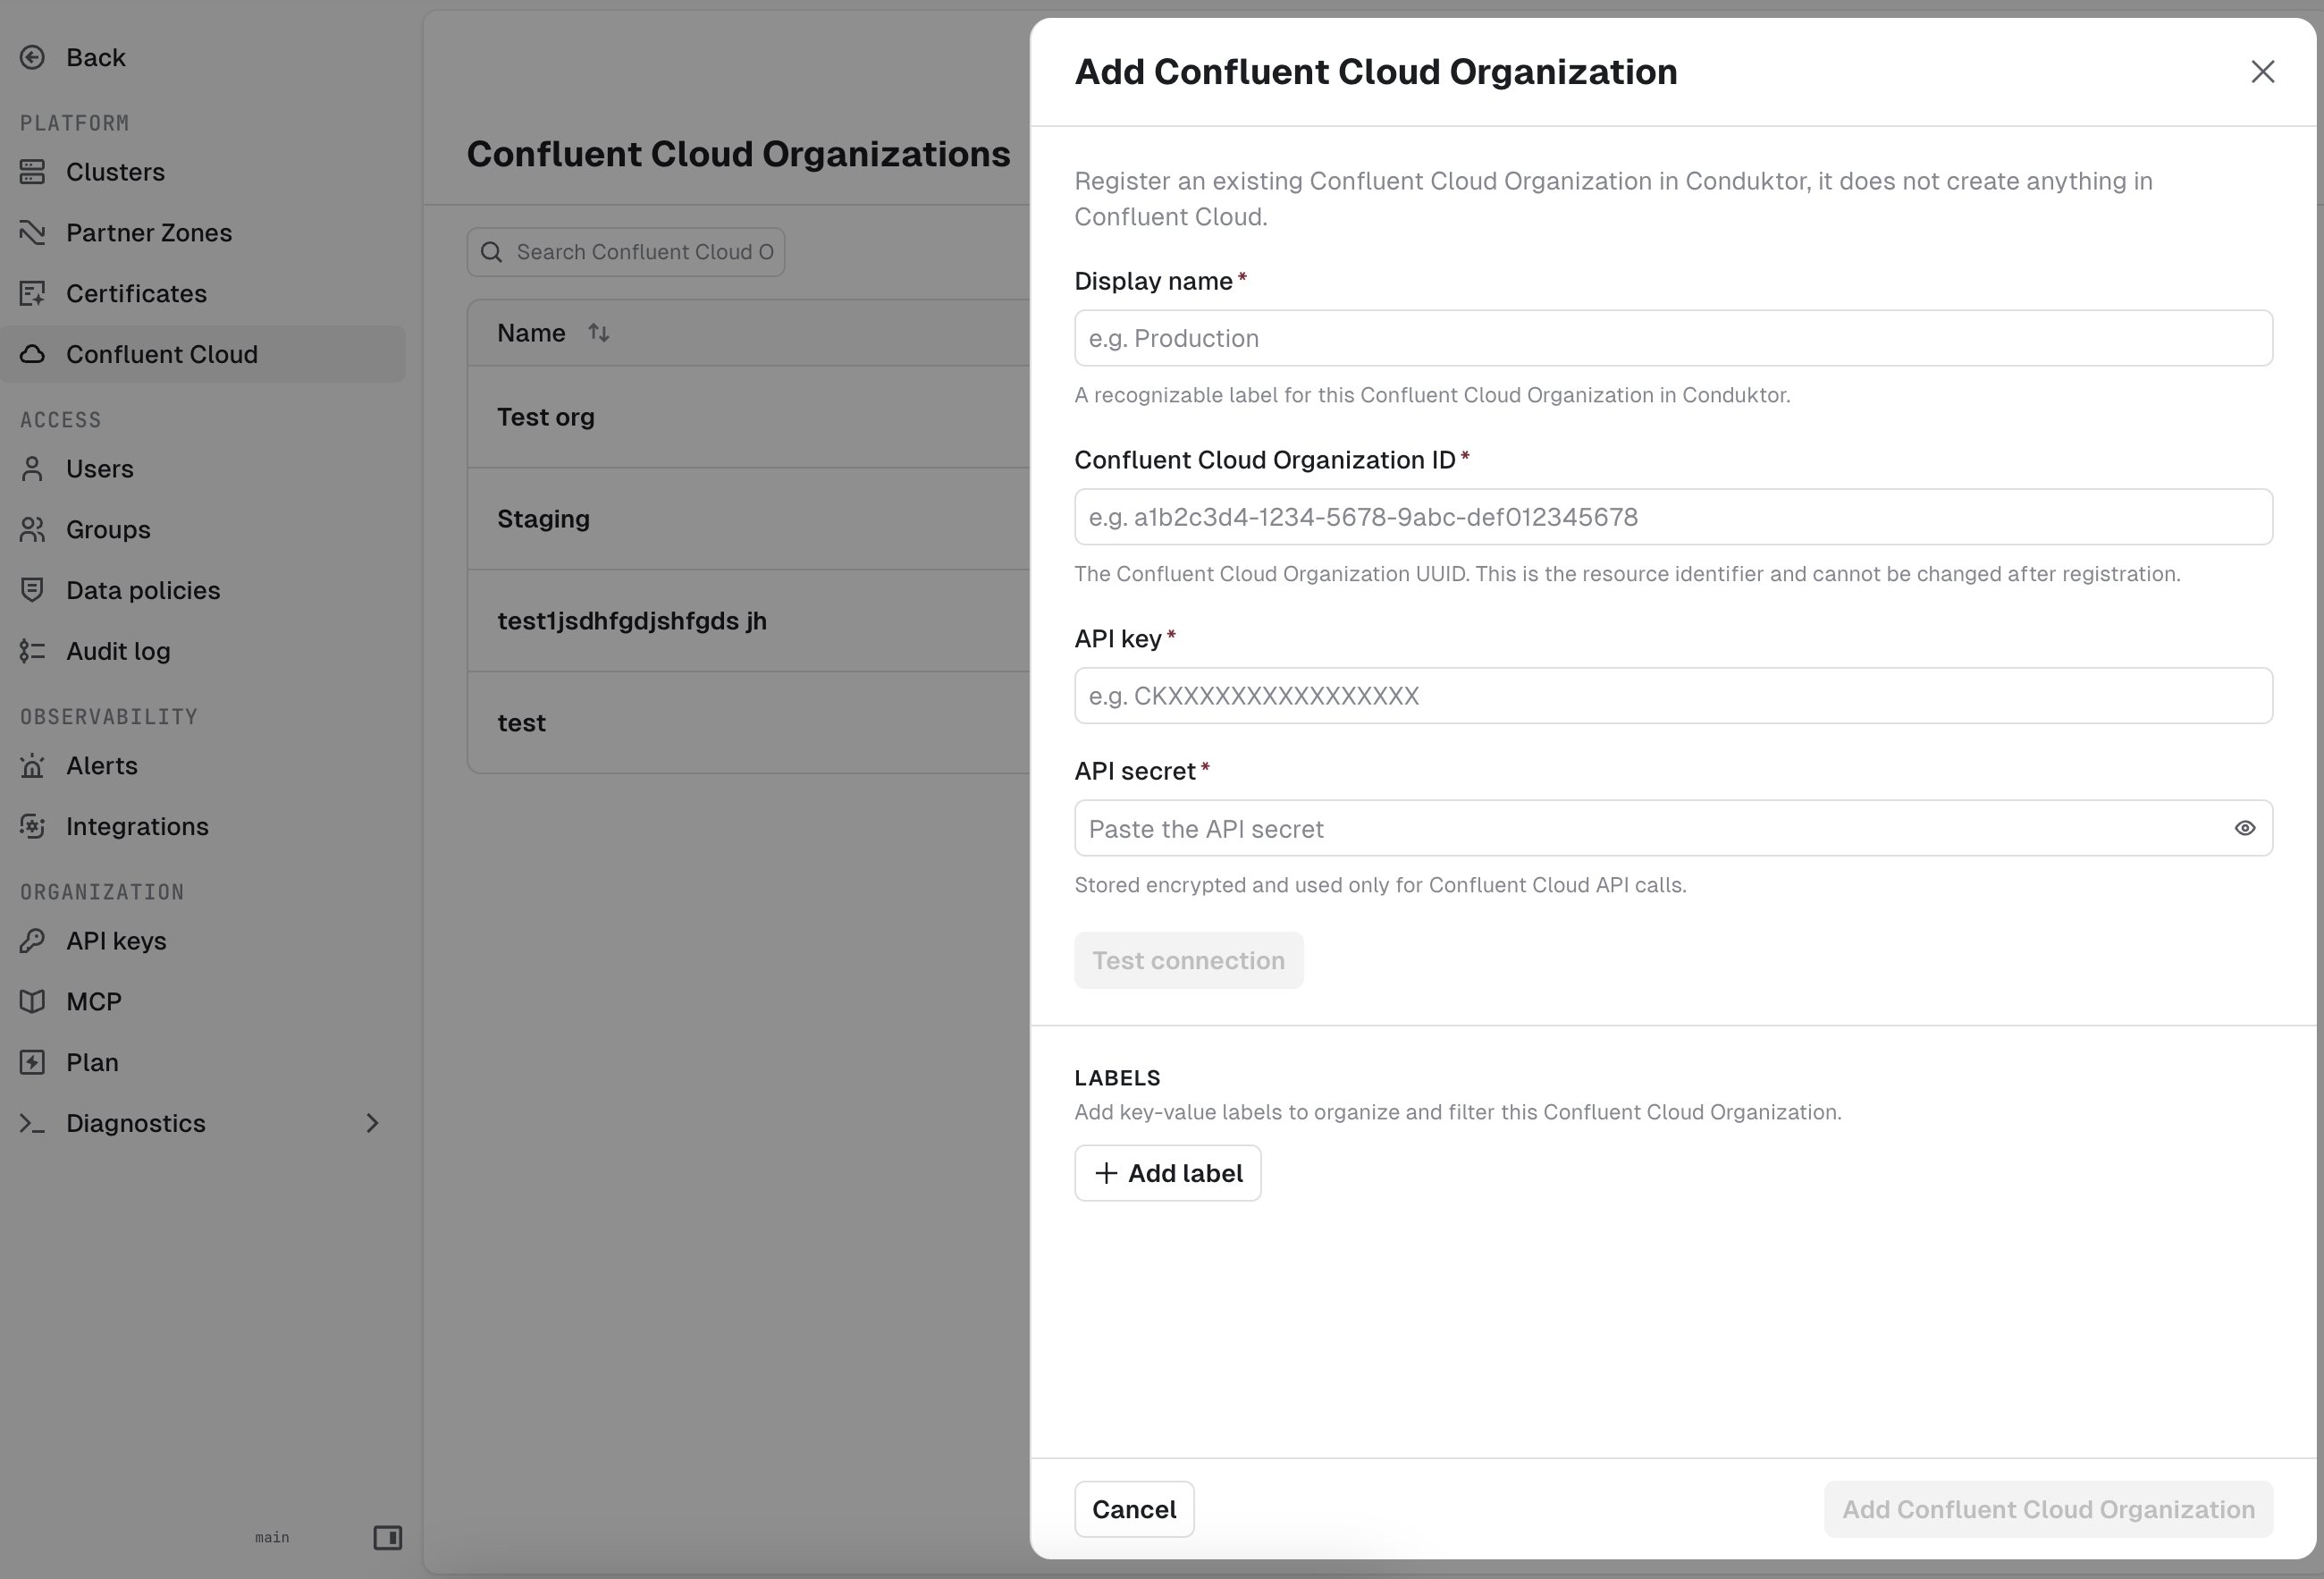Click the search magnifier icon
Viewport: 2324px width, 1579px height.
(491, 252)
